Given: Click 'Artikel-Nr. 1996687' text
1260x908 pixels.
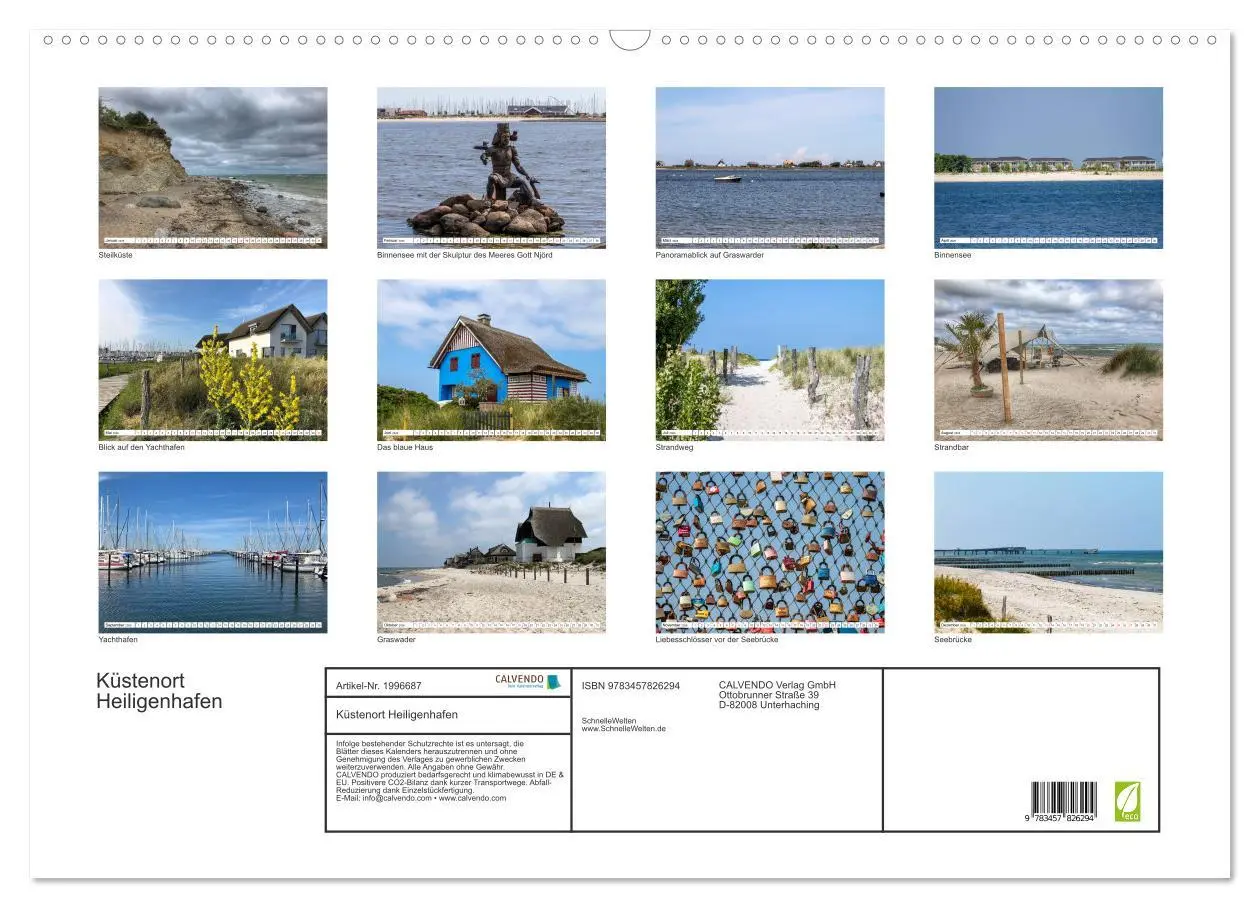Looking at the screenshot, I should pos(379,686).
